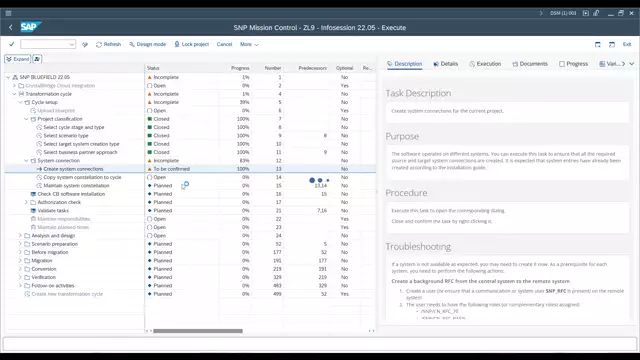Viewport: 640px width, 360px height.
Task: Open the More menu
Action: coord(249,44)
